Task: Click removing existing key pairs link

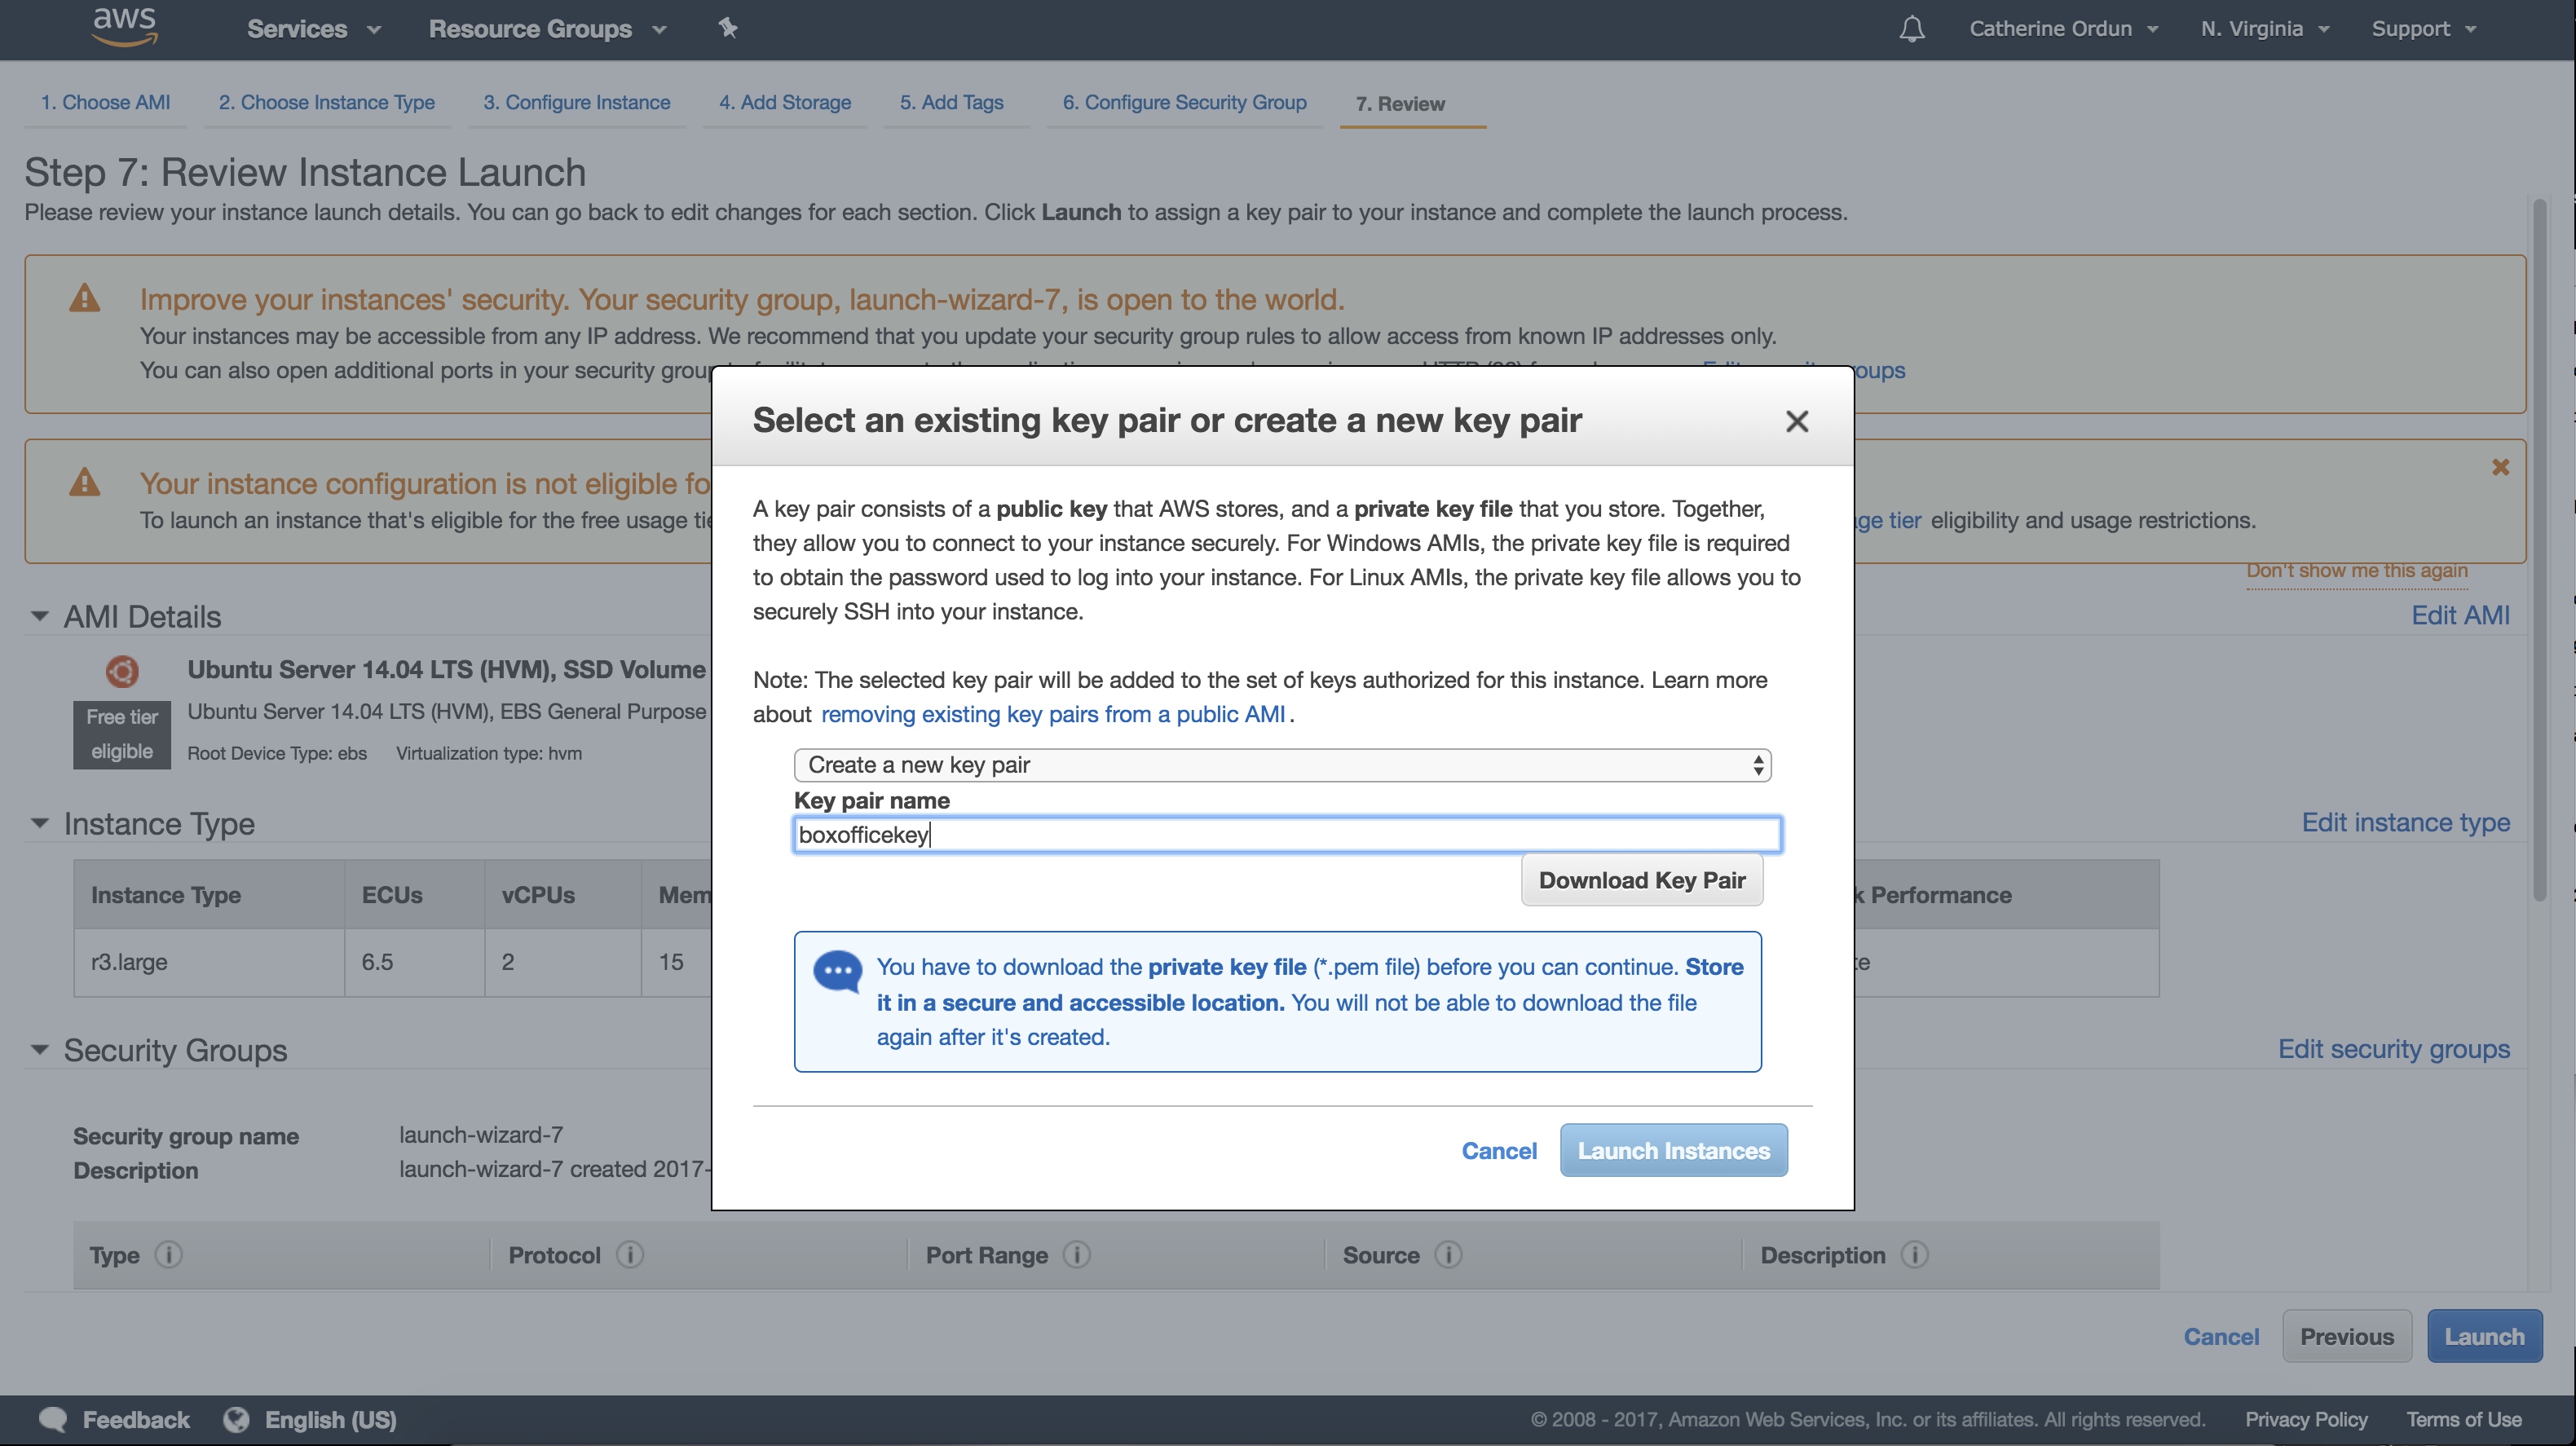Action: click(x=1052, y=714)
